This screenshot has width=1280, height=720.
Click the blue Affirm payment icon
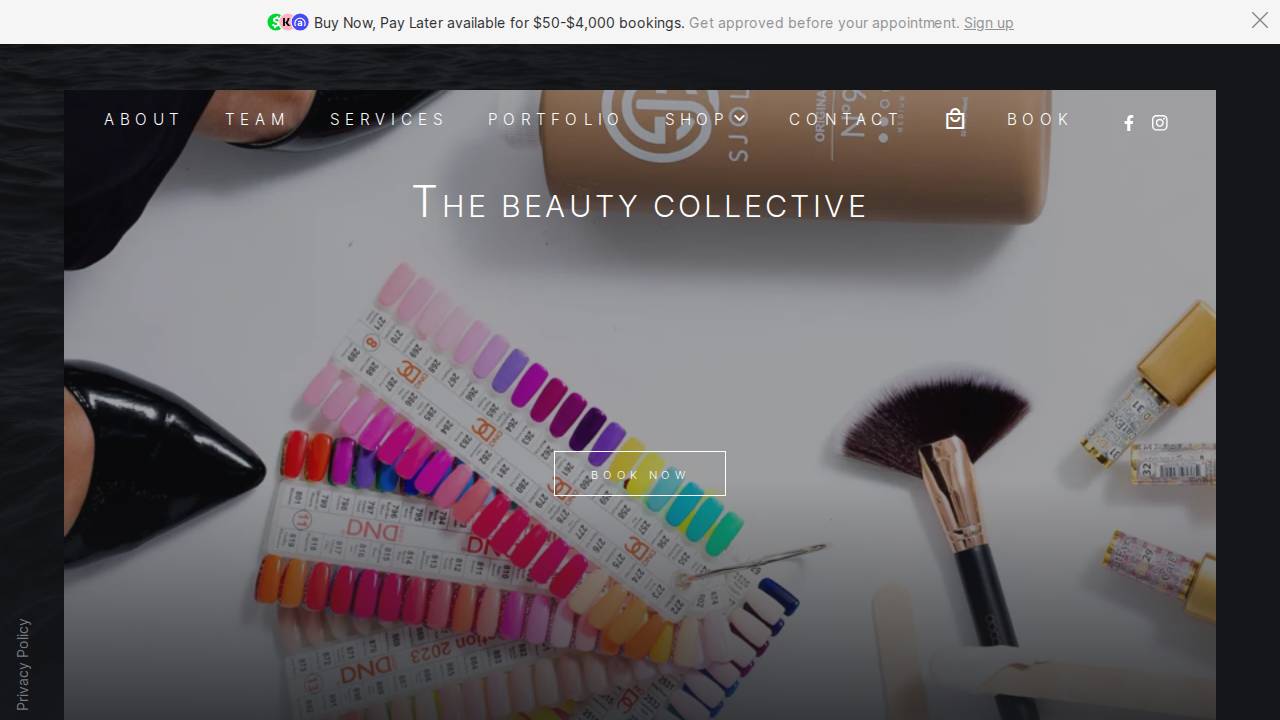click(x=300, y=21)
